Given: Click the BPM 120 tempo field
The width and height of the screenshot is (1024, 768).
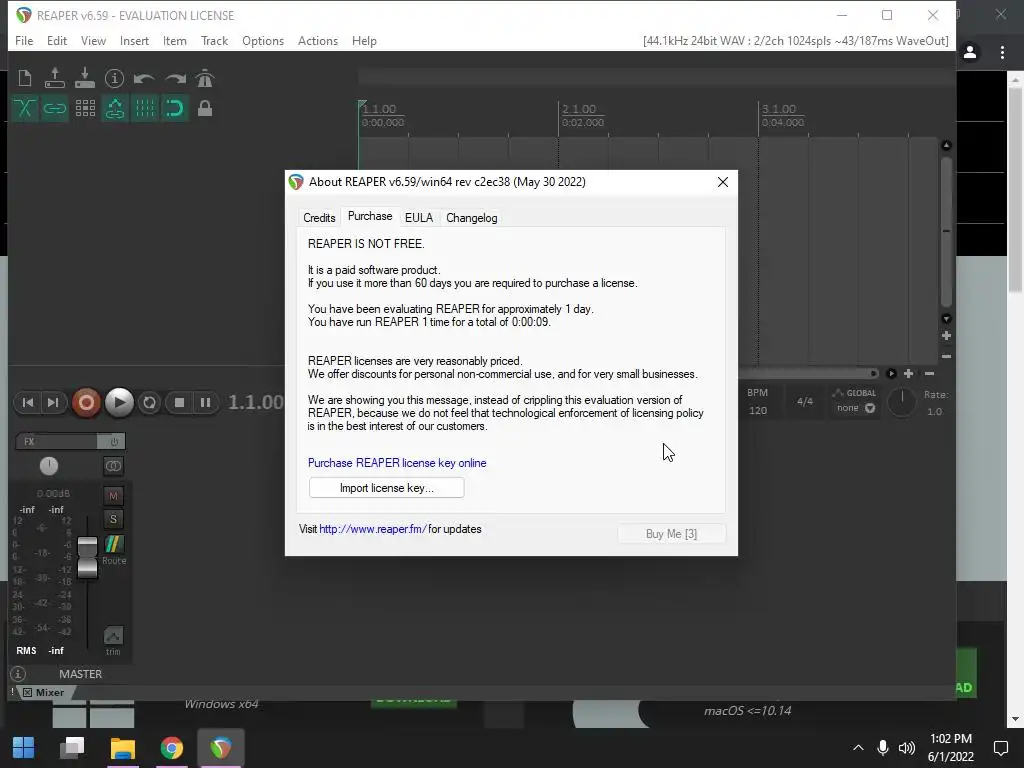Looking at the screenshot, I should coord(758,410).
